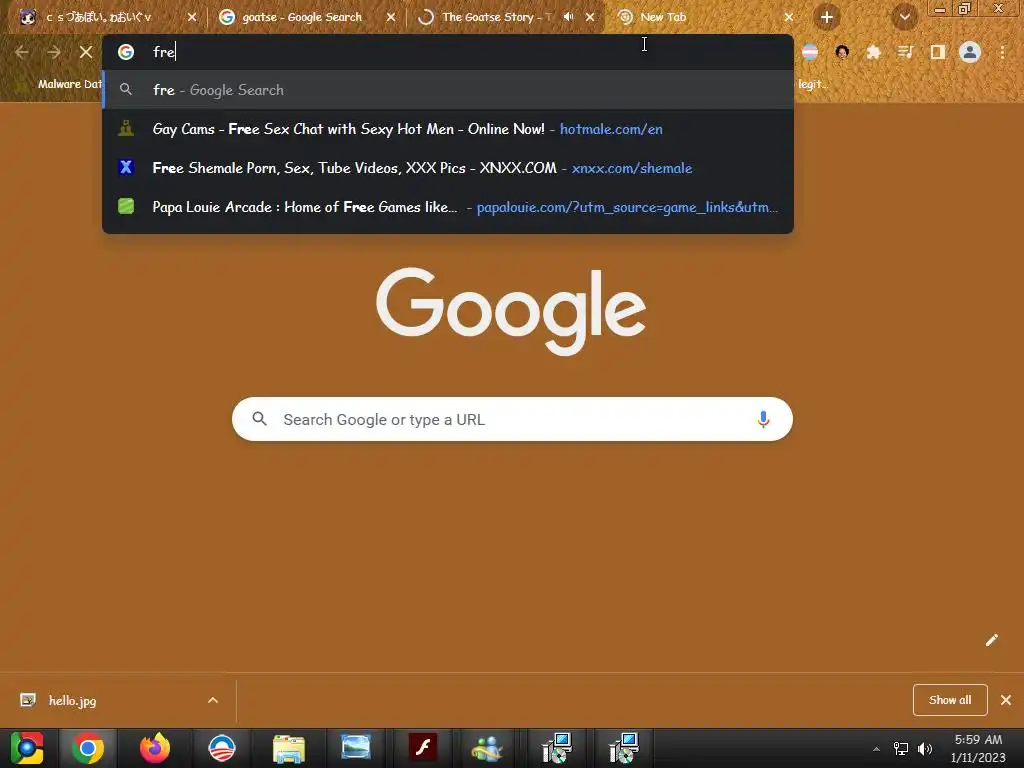The height and width of the screenshot is (768, 1024).
Task: Focus the 'Search Google or type a URL' box
Action: pos(512,419)
